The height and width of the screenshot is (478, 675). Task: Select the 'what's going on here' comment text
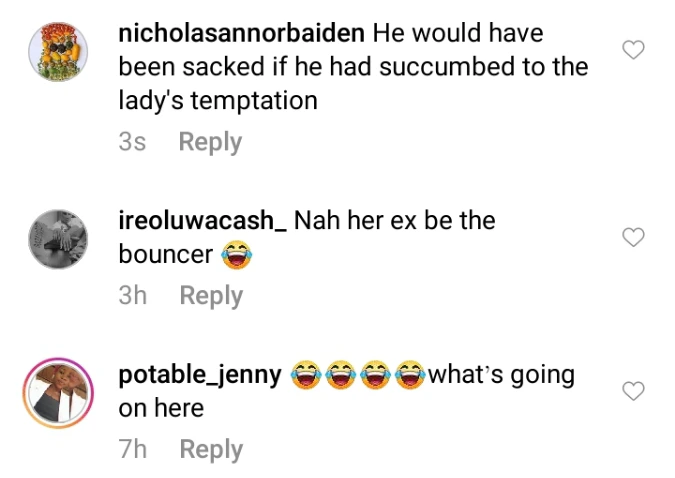(x=347, y=391)
